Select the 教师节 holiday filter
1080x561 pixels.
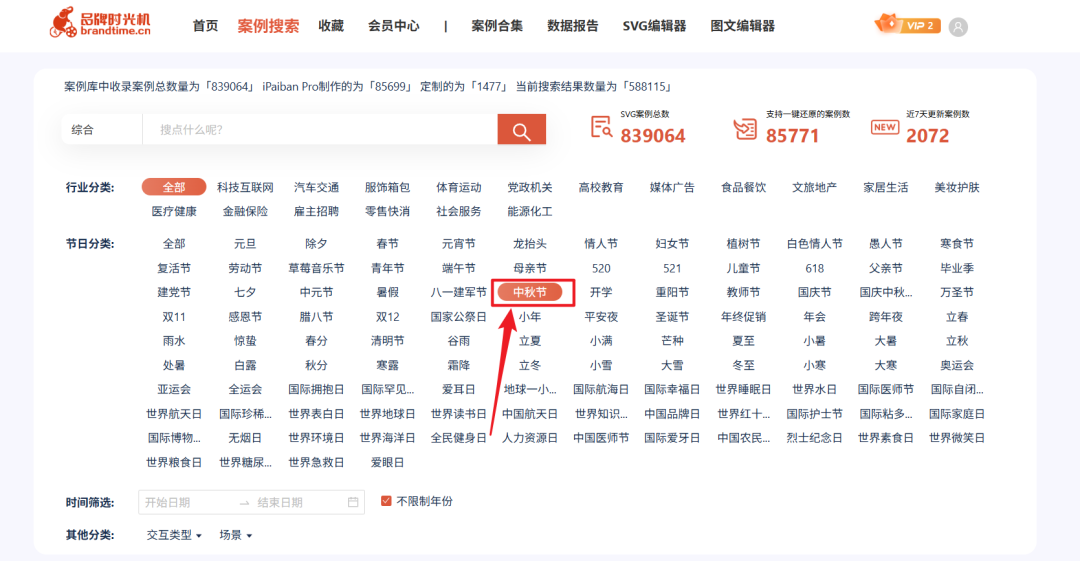[x=743, y=292]
